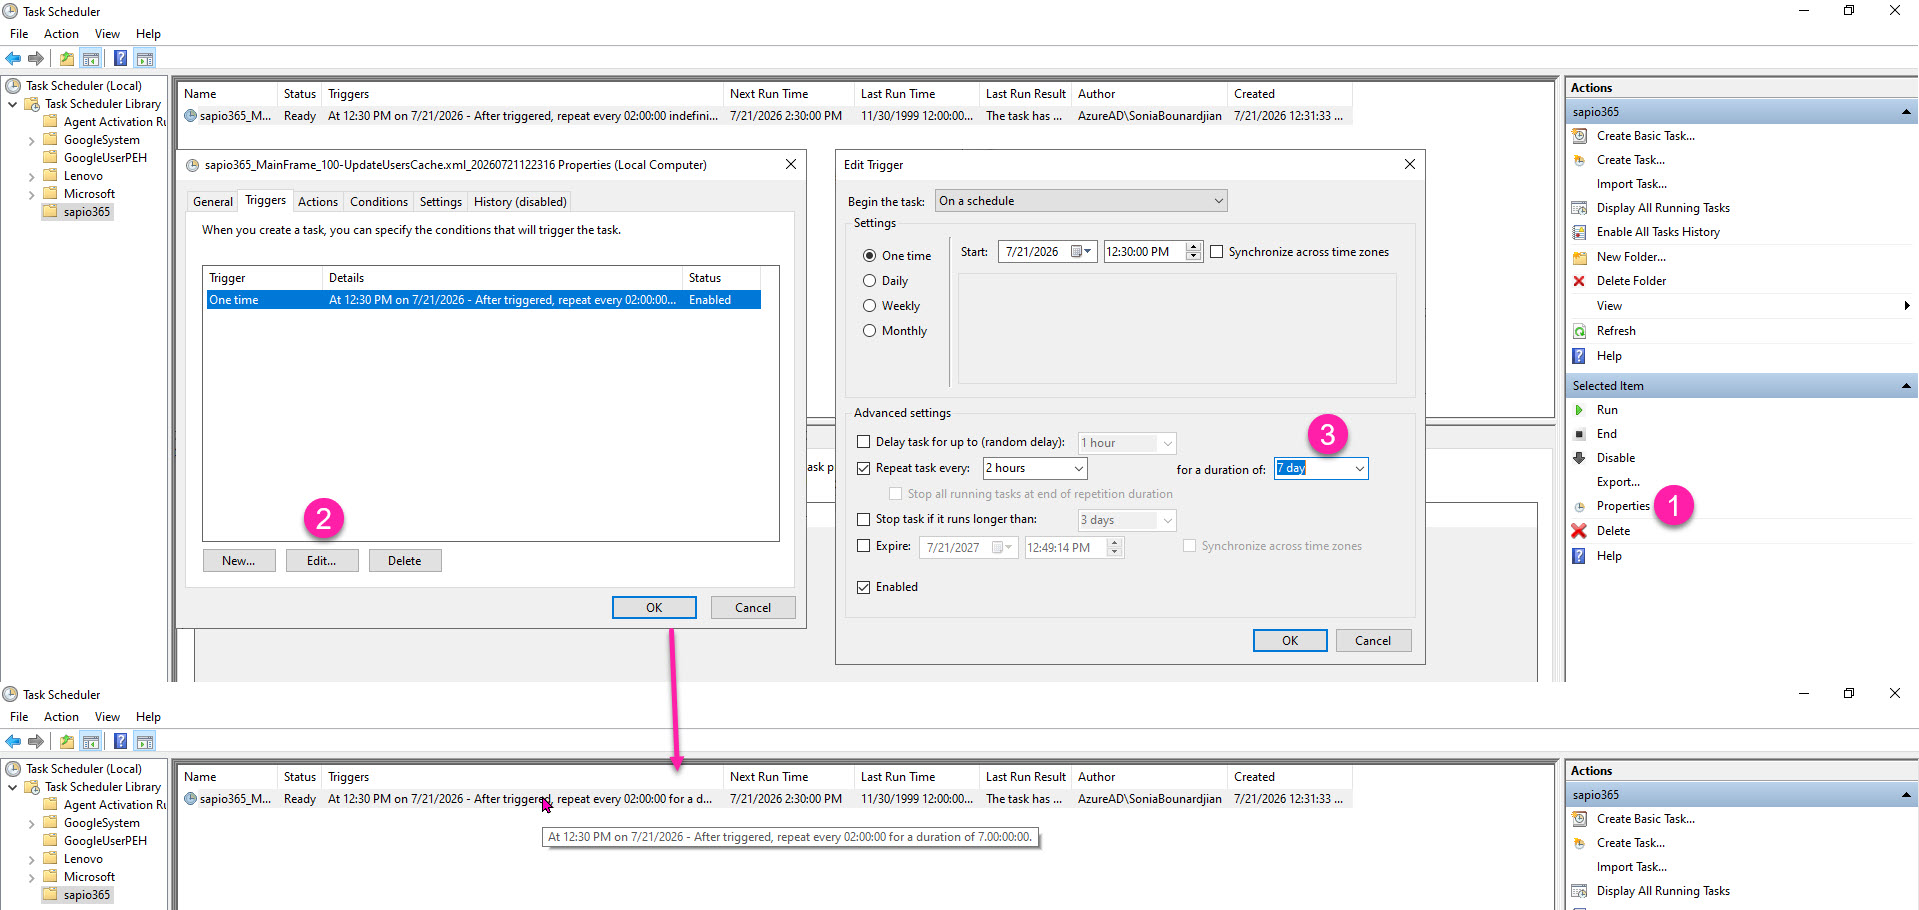This screenshot has width=1919, height=910.
Task: Click the green Run icon under Selected Item
Action: (x=1580, y=410)
